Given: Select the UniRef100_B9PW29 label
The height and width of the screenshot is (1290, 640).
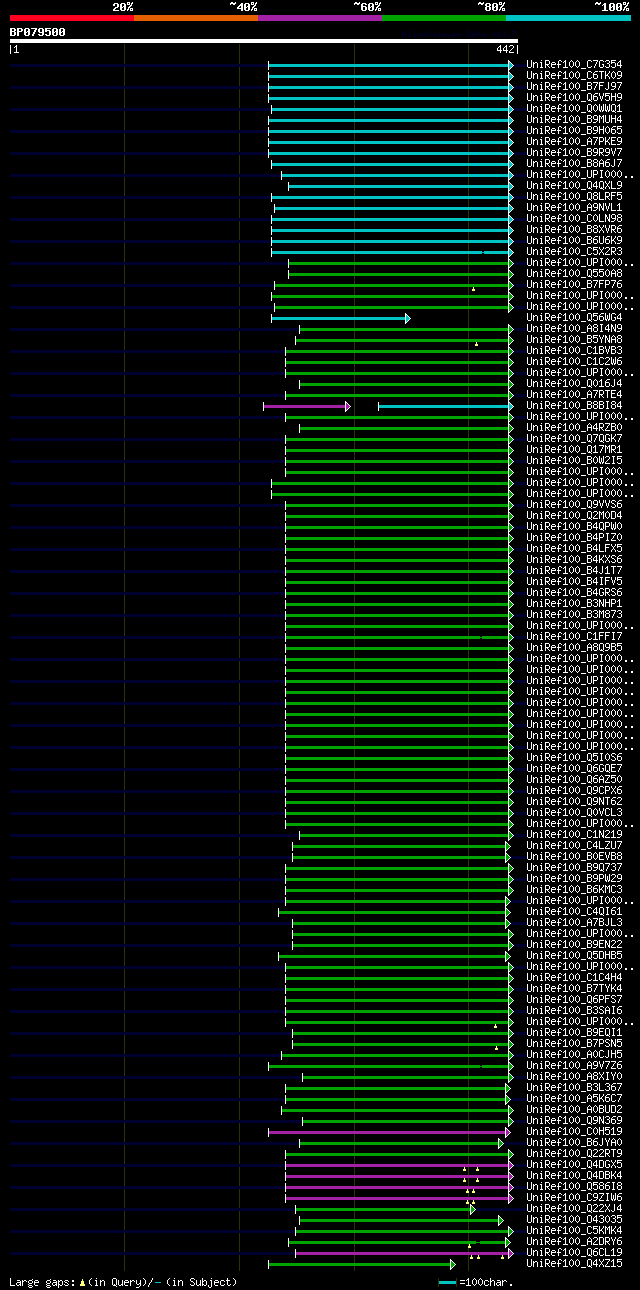Looking at the screenshot, I should coord(574,879).
